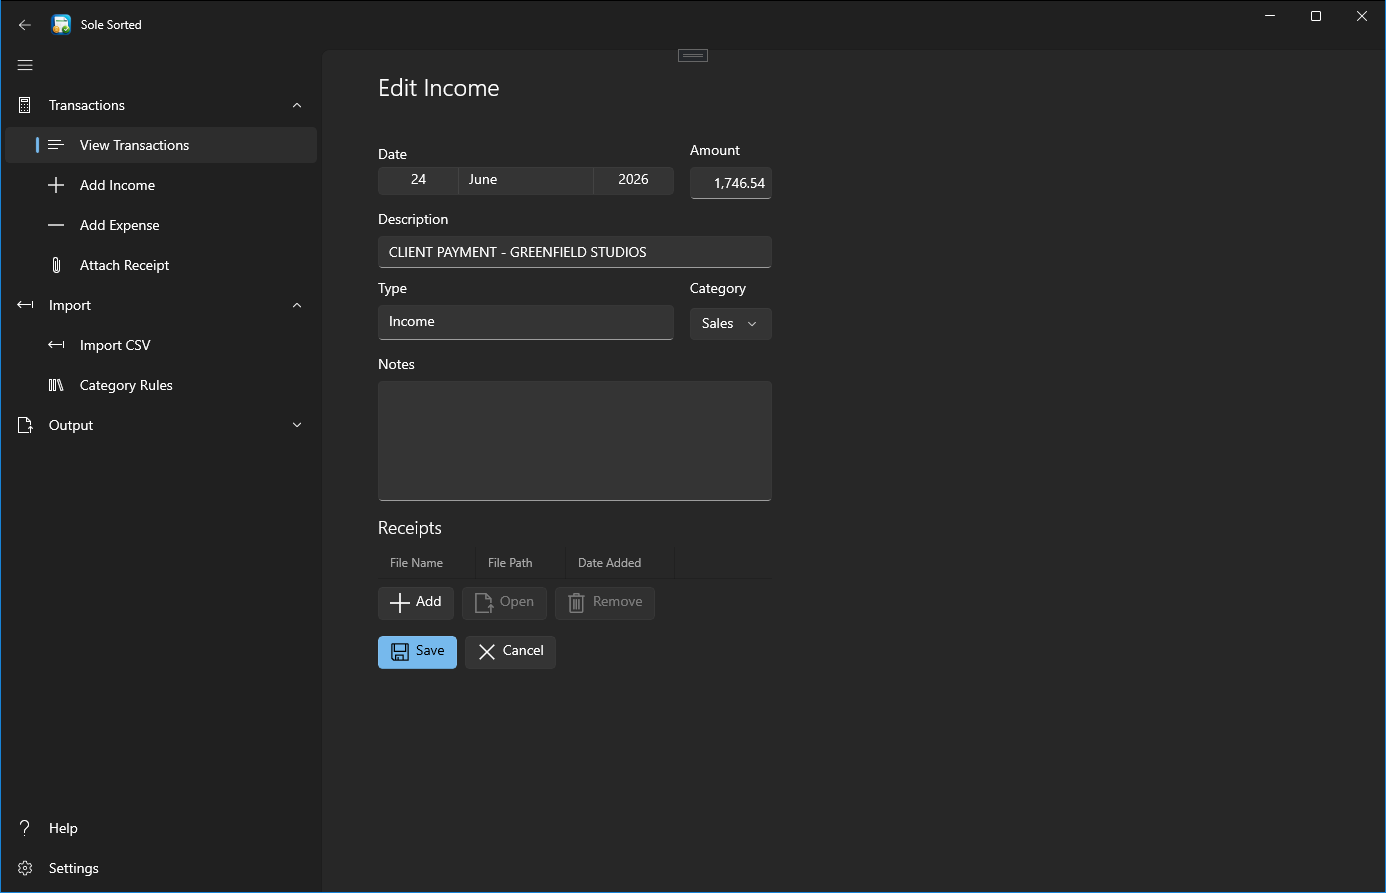The image size is (1386, 893).
Task: Collapse the Import section chevron
Action: [297, 305]
